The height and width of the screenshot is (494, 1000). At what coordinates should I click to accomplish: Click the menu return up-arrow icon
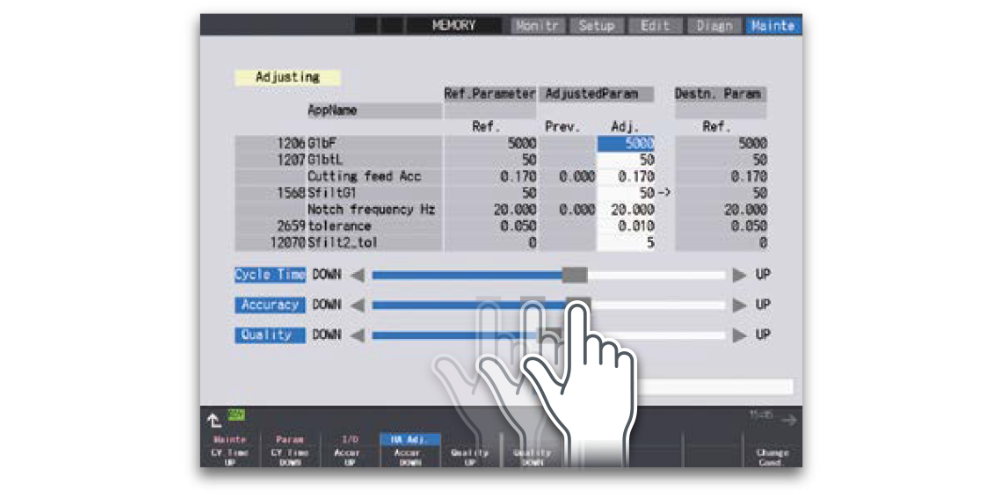tap(213, 420)
